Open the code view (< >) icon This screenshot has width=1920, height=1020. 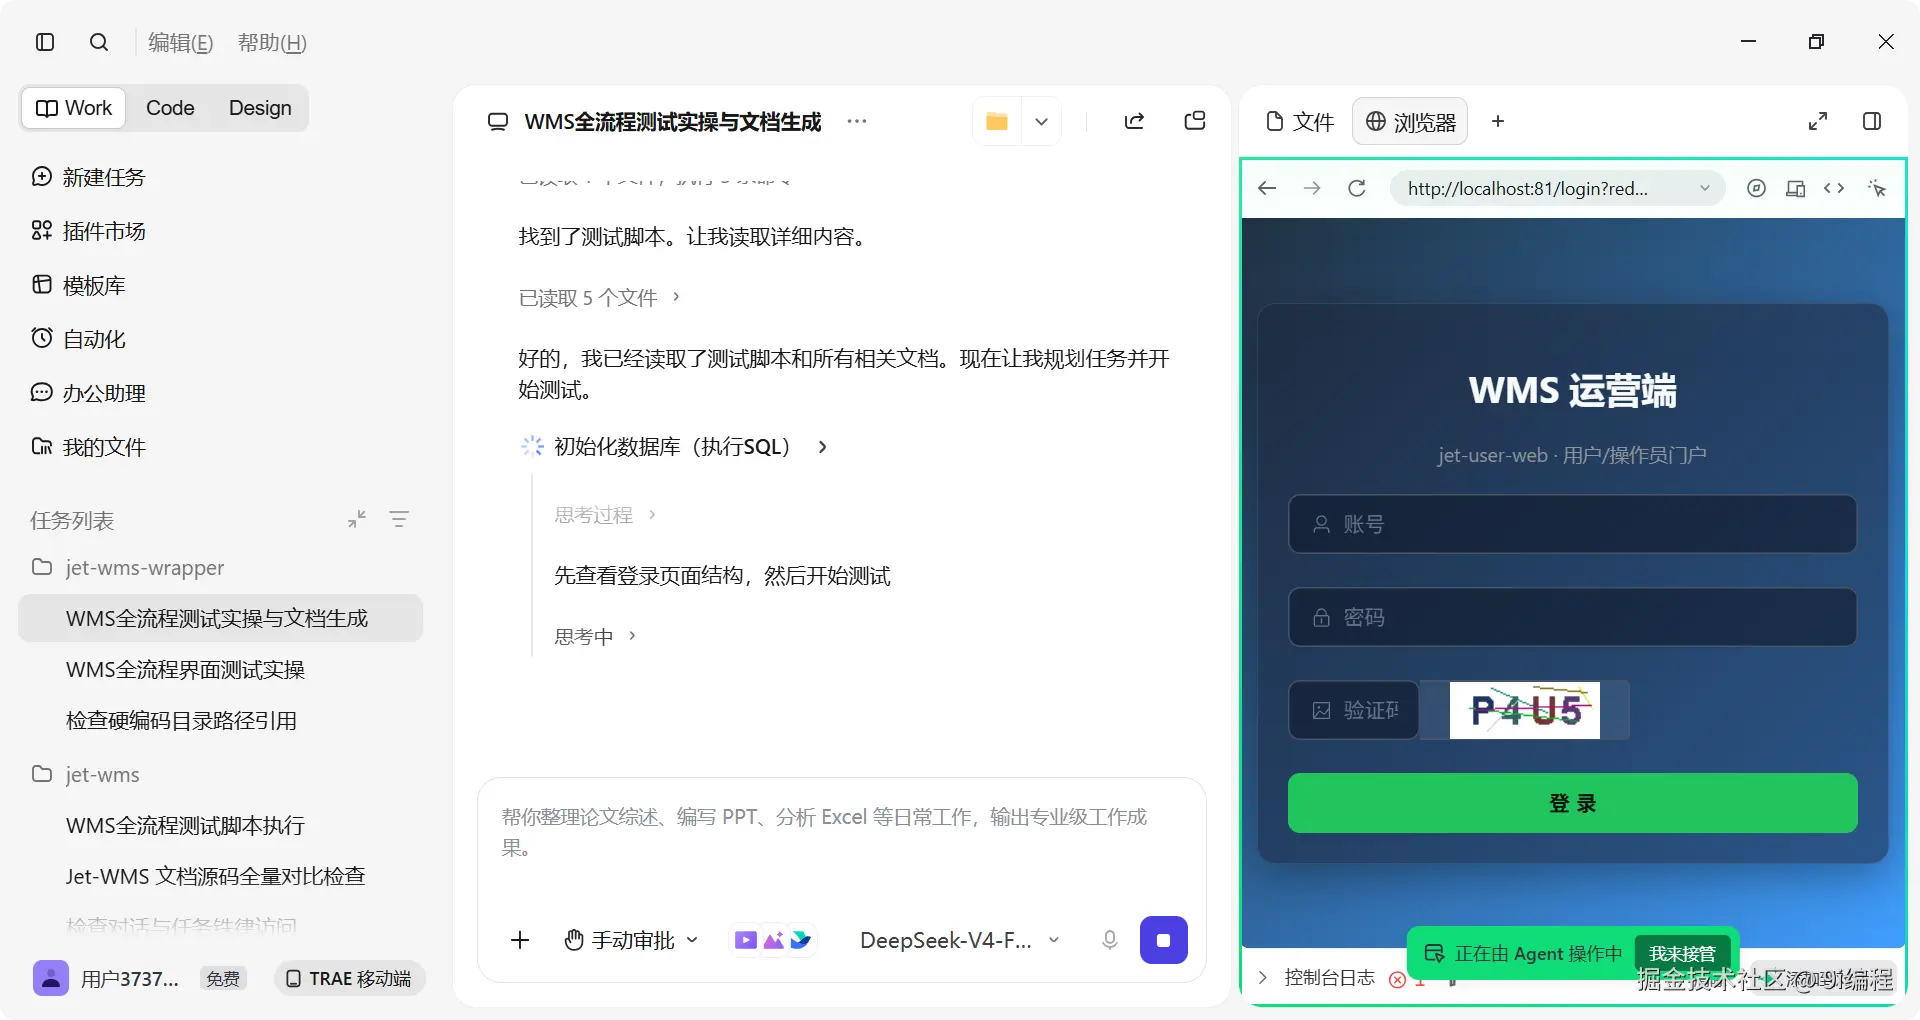1834,188
